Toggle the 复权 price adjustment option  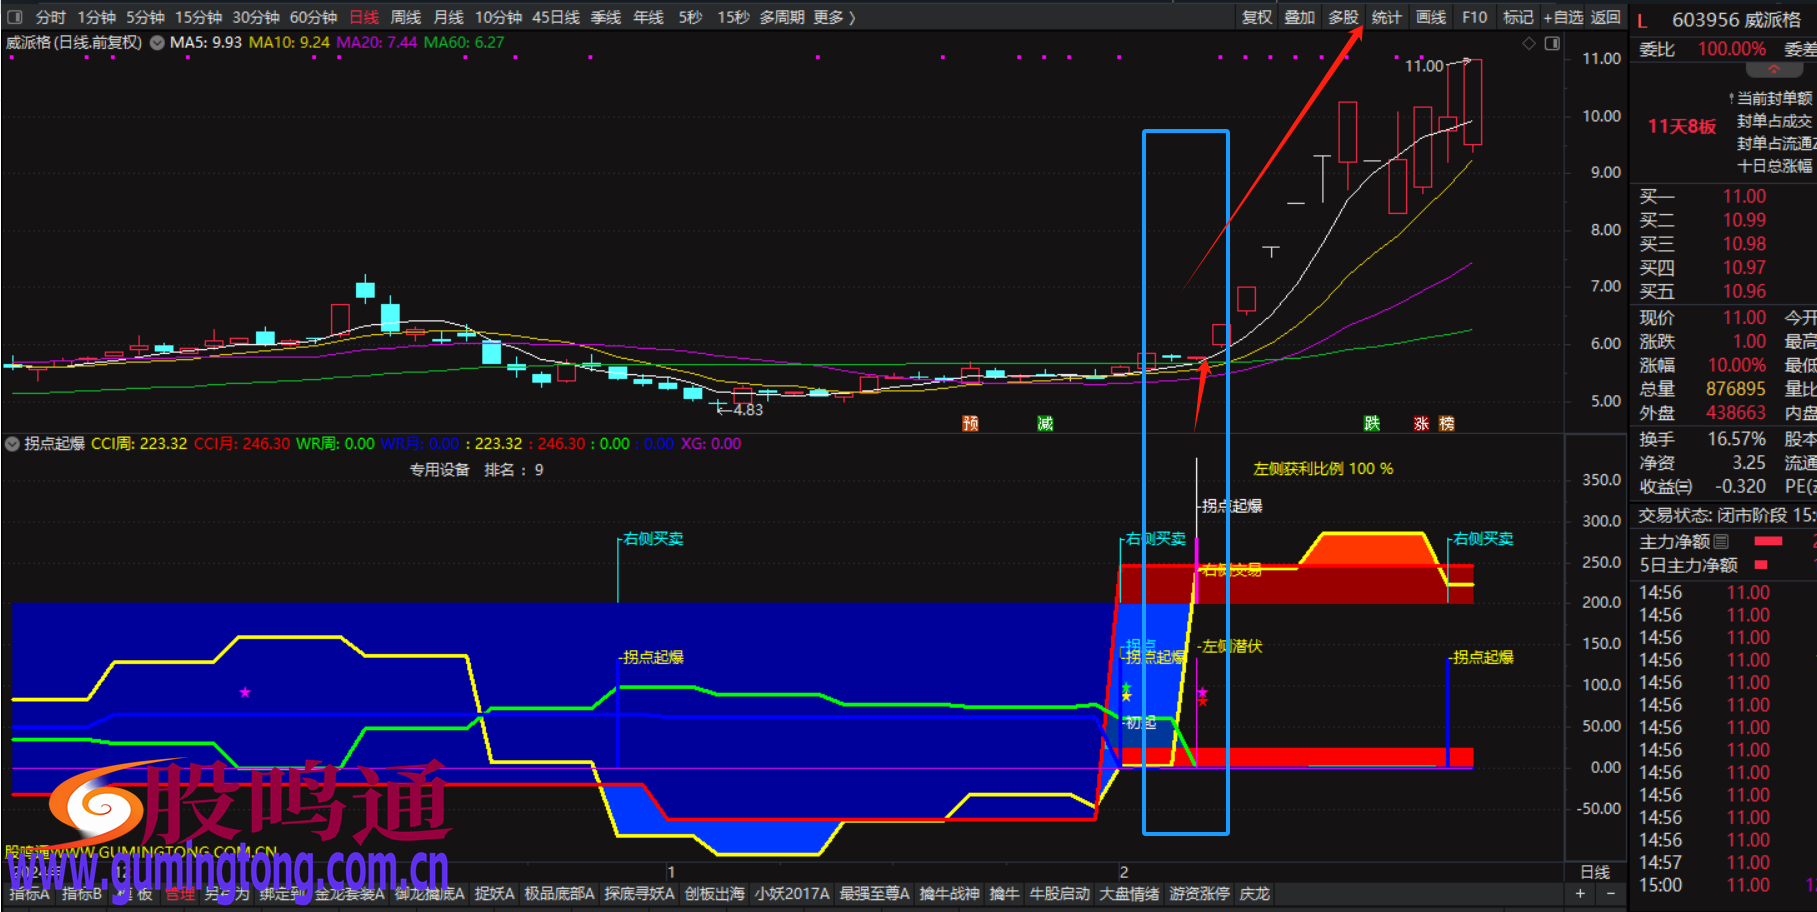(x=1257, y=17)
